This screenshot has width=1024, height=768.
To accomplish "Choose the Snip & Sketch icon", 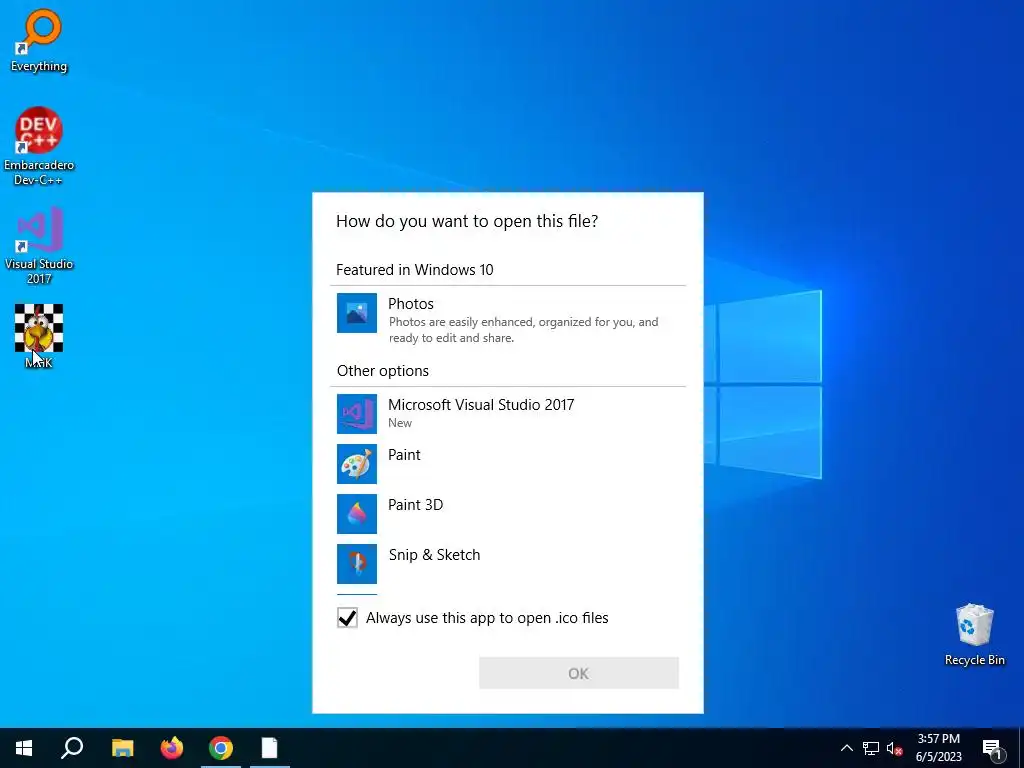I will coord(357,564).
